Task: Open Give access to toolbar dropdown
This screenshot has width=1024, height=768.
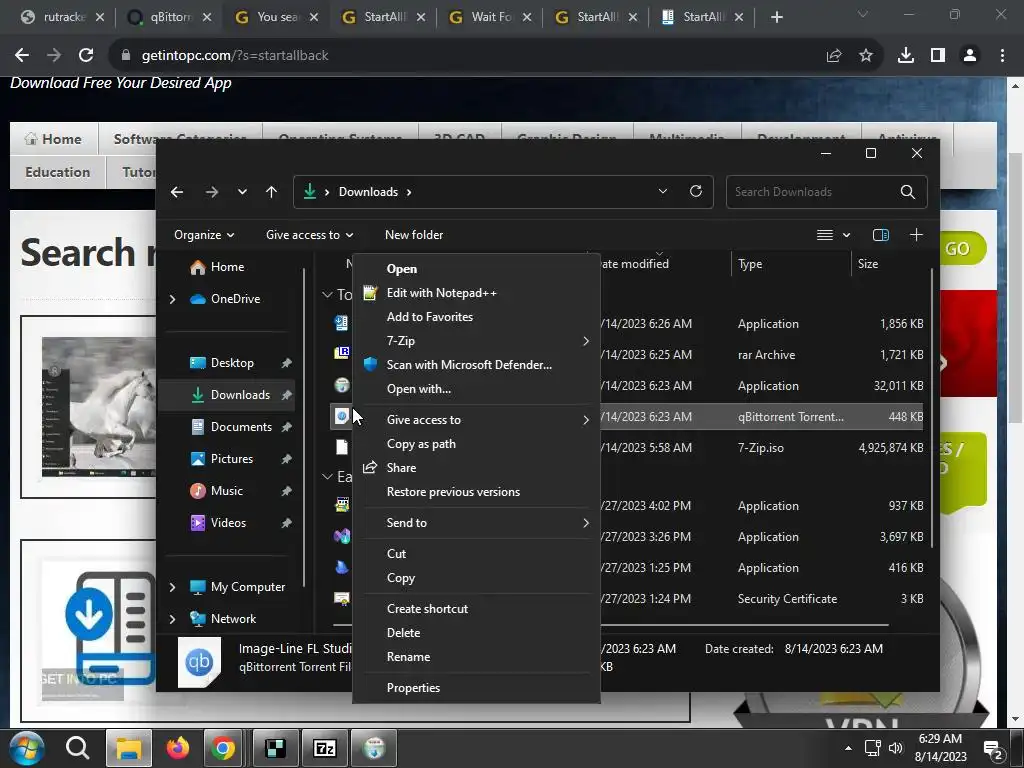Action: [310, 235]
